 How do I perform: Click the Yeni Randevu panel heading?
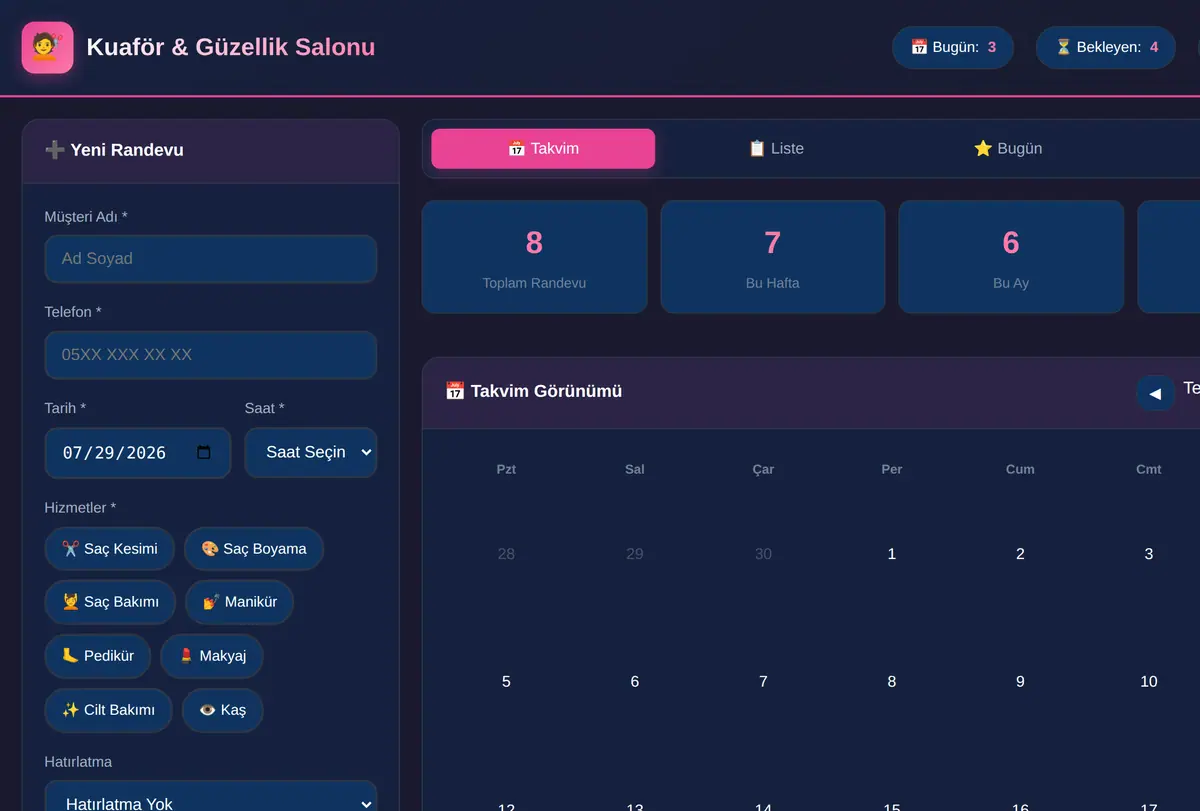(114, 150)
